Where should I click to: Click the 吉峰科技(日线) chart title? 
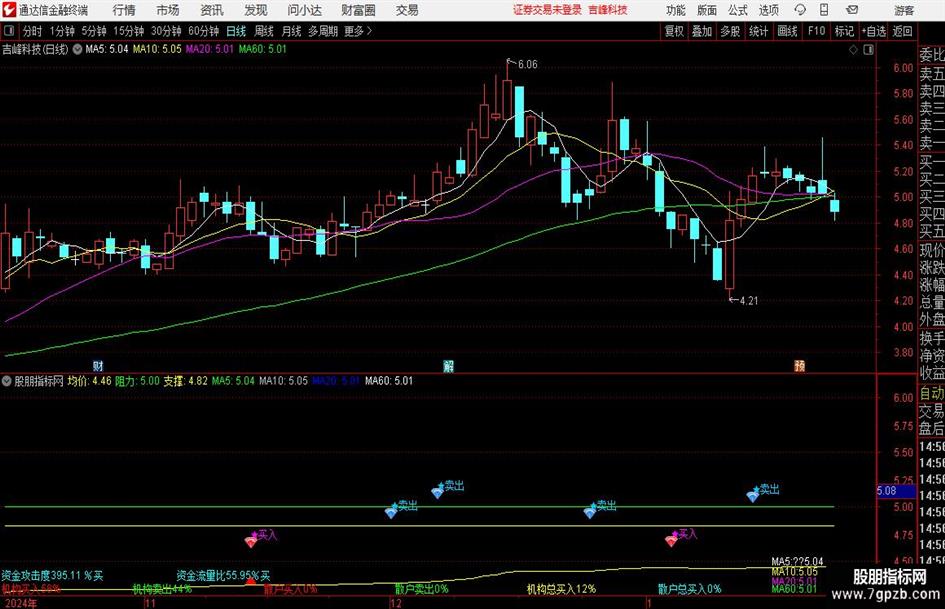(35, 49)
